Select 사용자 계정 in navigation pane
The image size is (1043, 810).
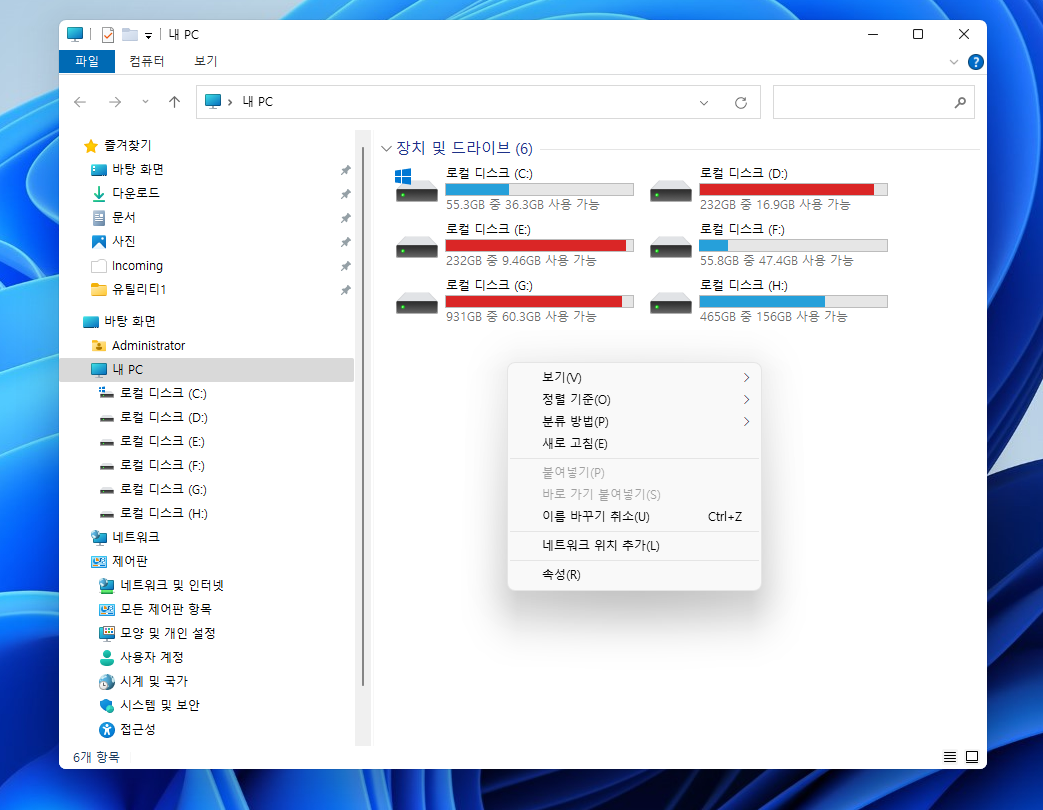click(x=151, y=657)
